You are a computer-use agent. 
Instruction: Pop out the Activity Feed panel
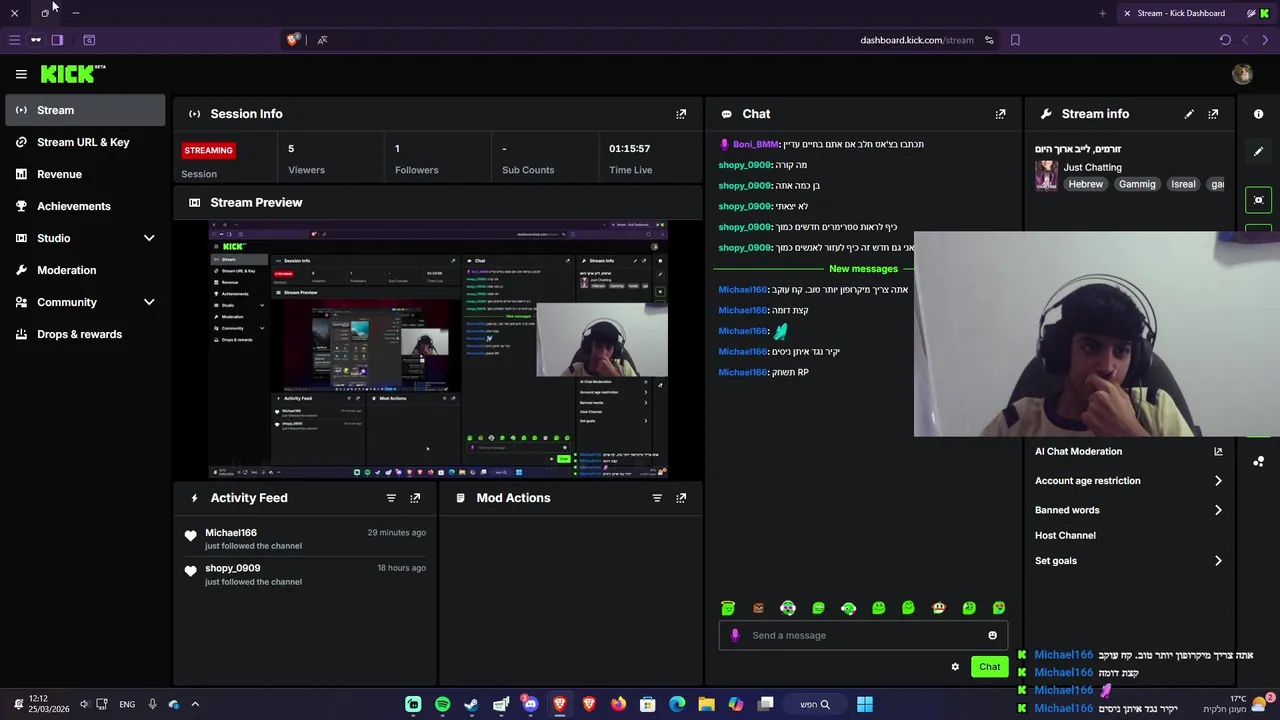(415, 498)
